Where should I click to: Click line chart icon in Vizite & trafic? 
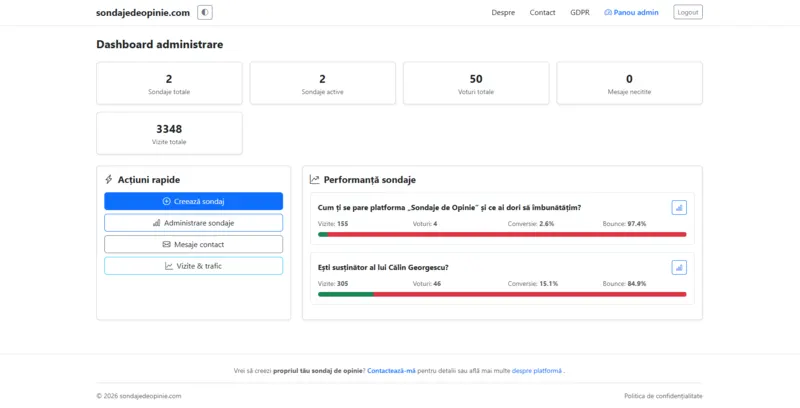169,266
